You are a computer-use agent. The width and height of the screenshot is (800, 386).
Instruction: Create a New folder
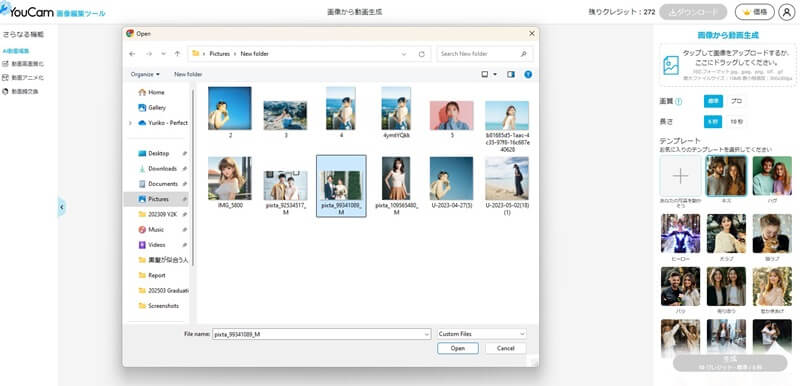[x=188, y=74]
